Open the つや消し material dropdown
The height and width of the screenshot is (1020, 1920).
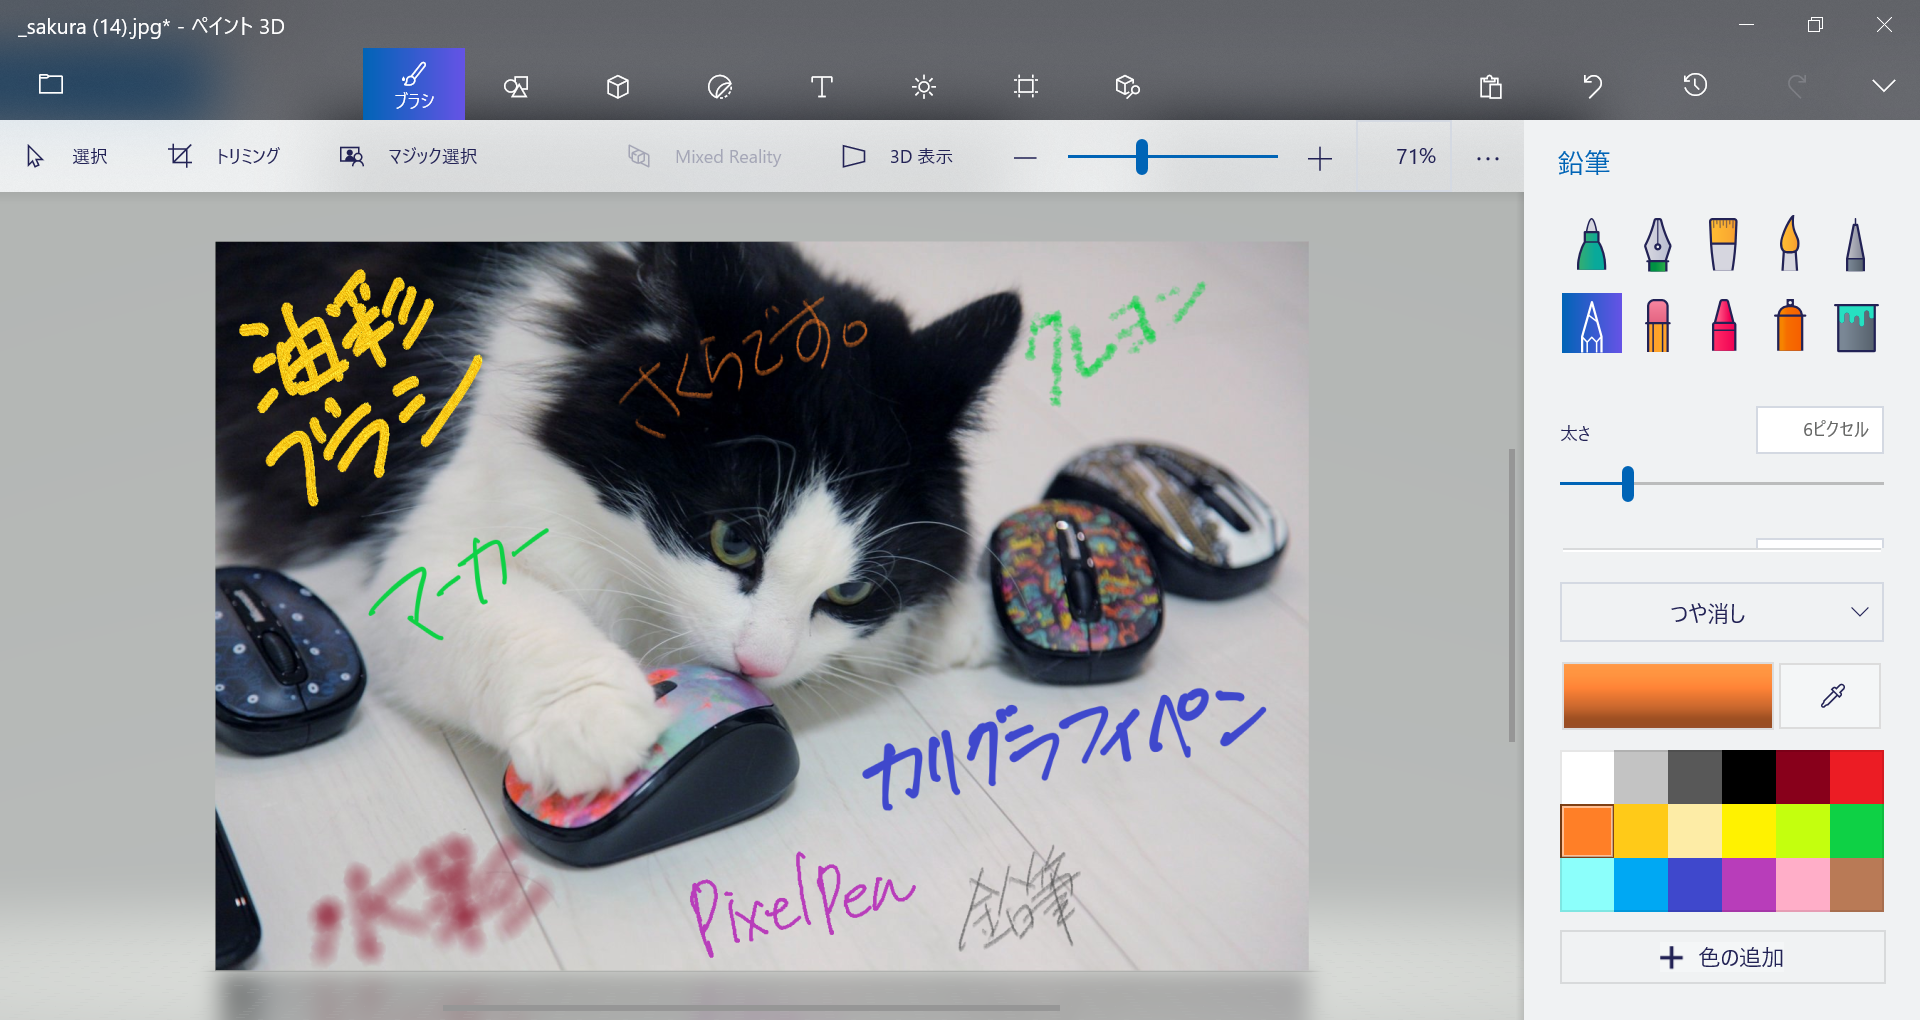(1722, 612)
